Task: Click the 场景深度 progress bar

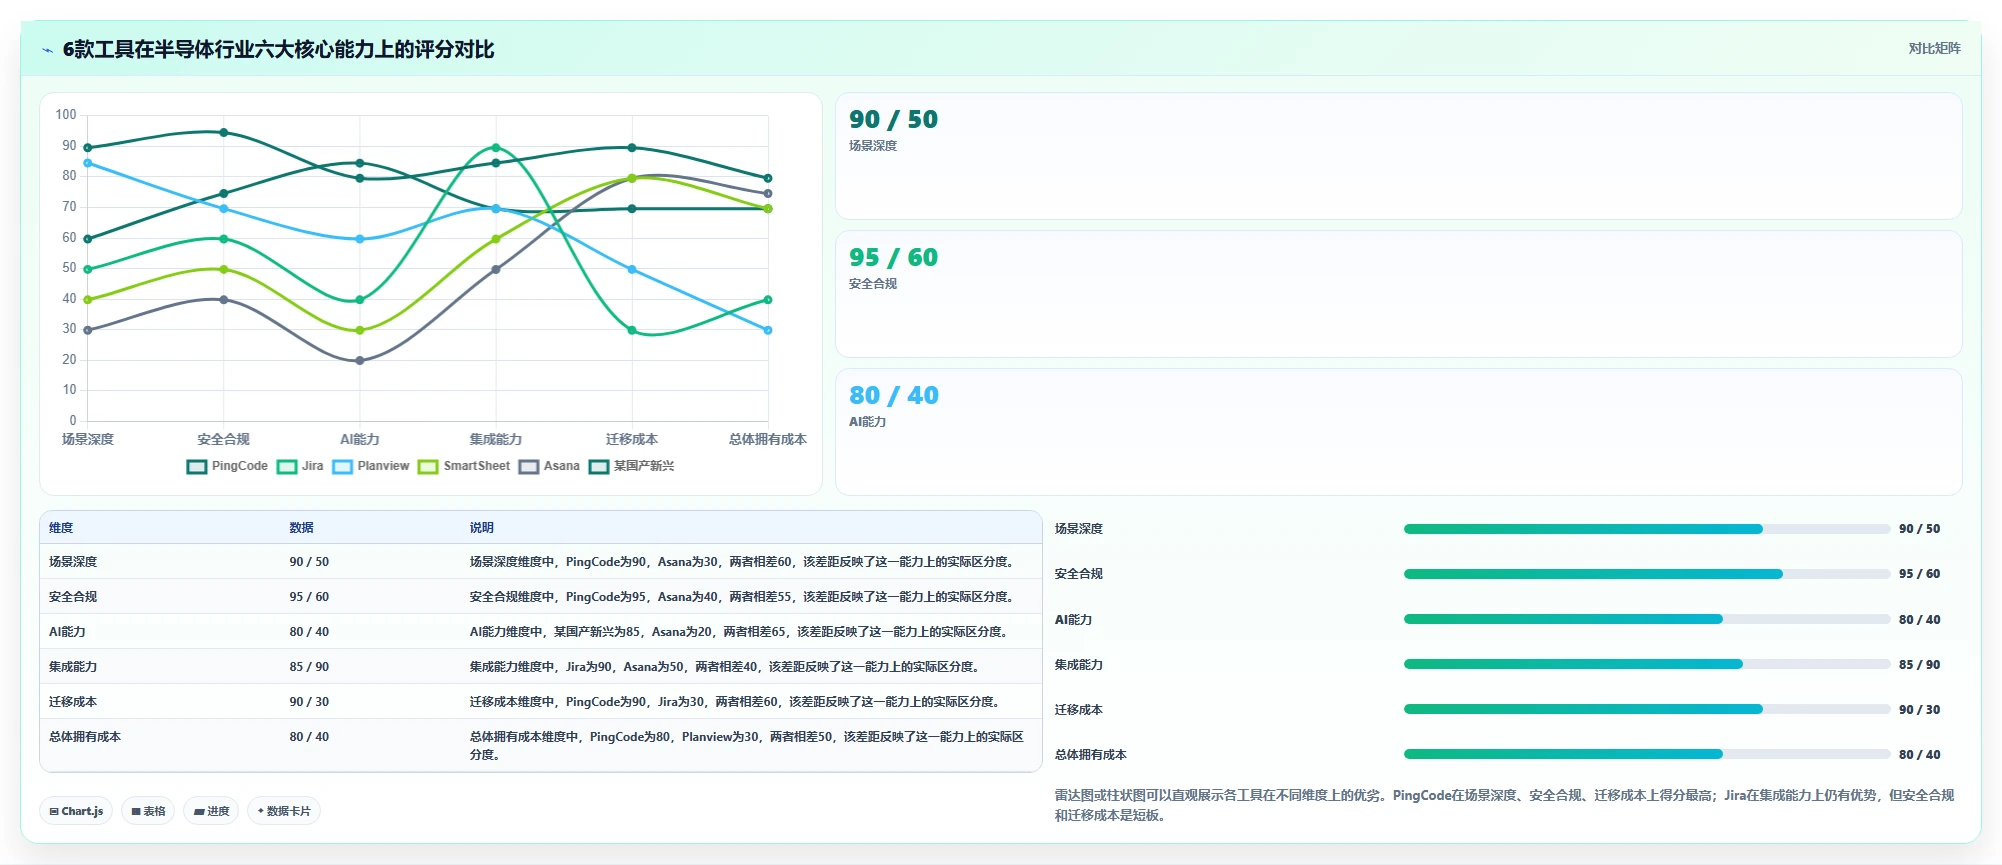Action: 1646,529
